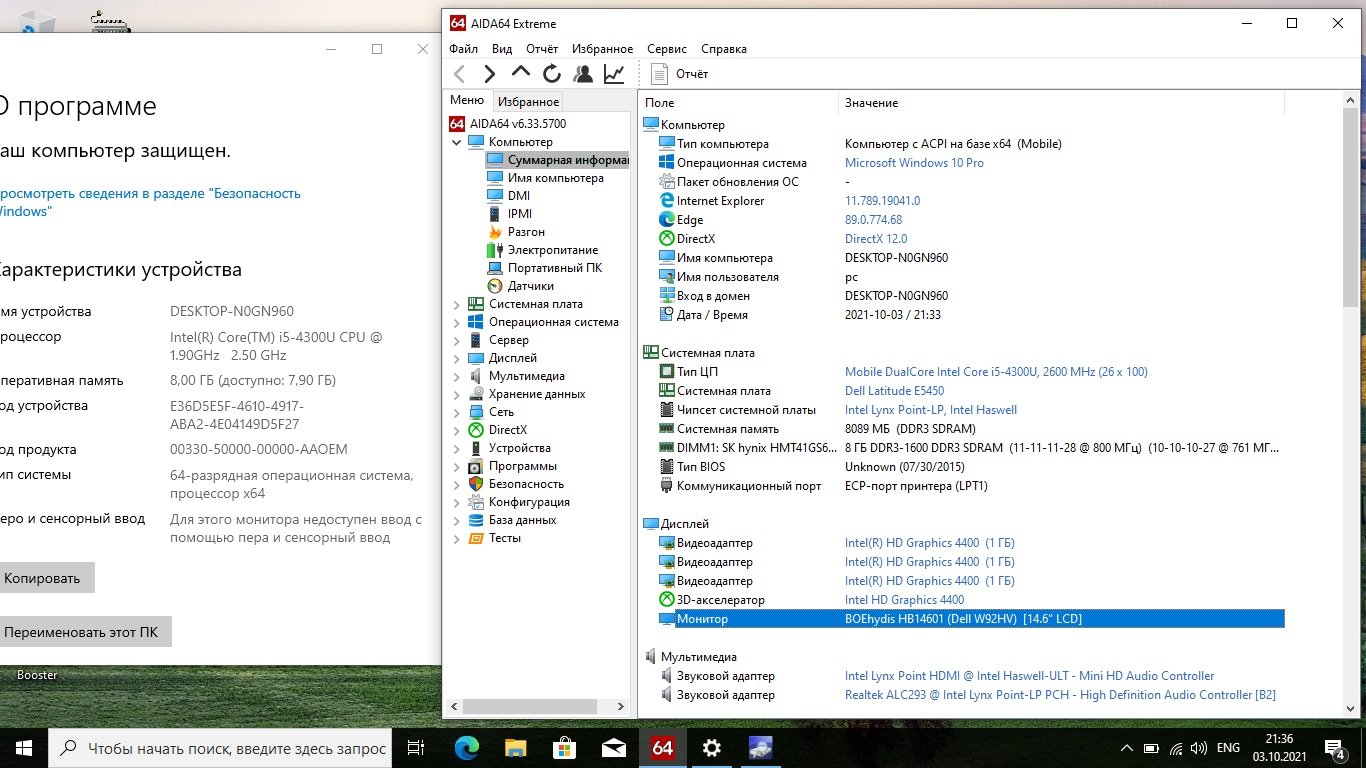Open the Отчёт menu in the menu bar
Image resolution: width=1366 pixels, height=768 pixels.
(x=542, y=49)
